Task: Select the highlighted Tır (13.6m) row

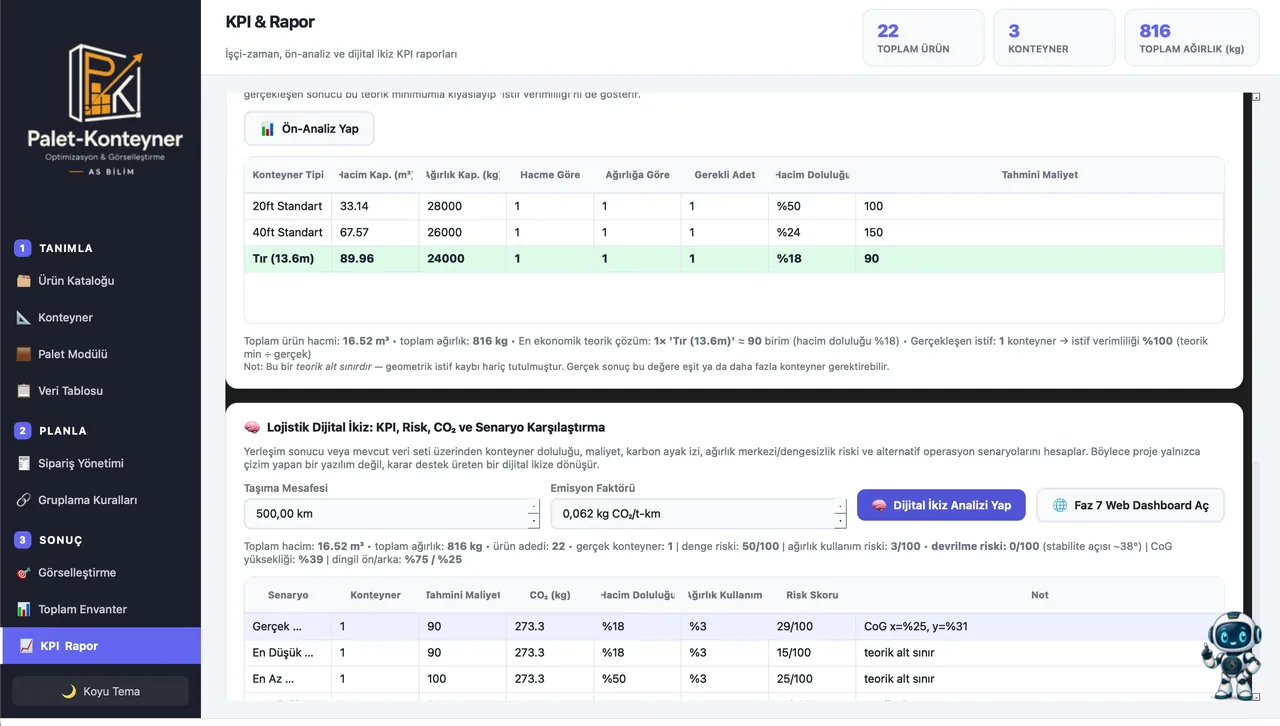Action: [x=734, y=258]
